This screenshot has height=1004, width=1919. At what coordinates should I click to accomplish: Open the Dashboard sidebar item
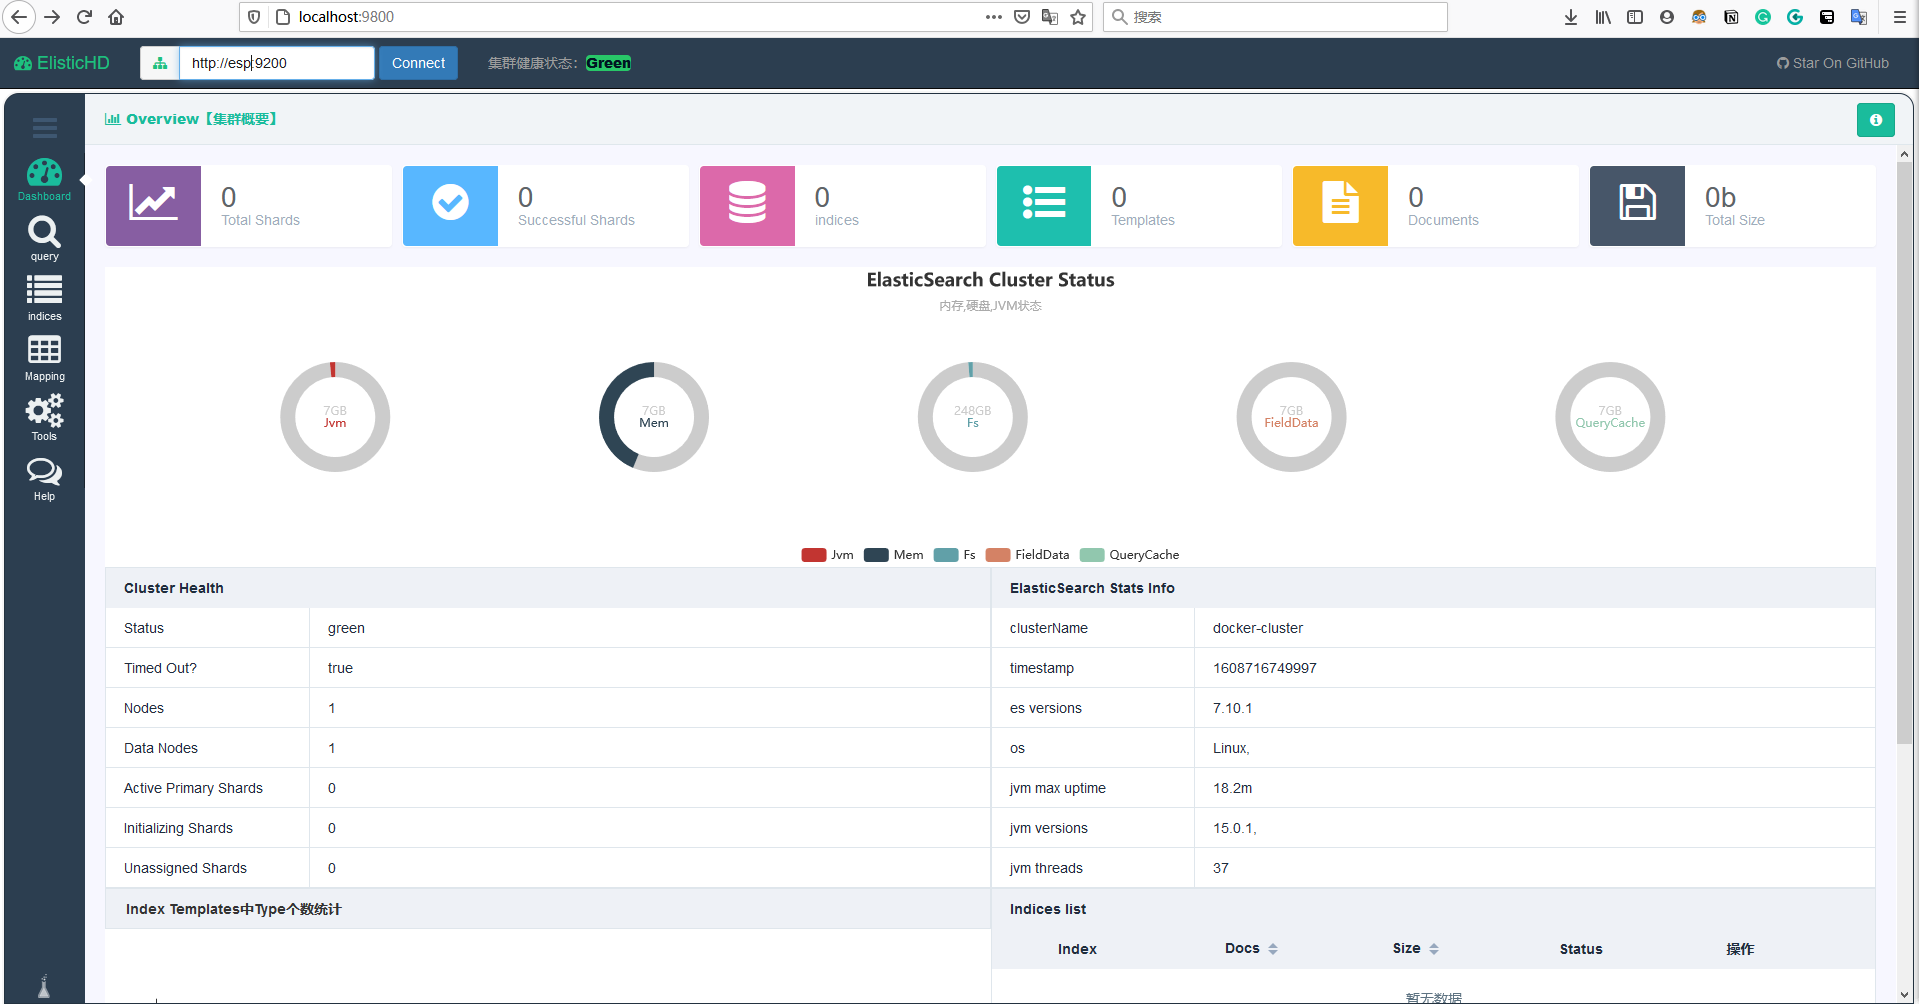coord(44,180)
